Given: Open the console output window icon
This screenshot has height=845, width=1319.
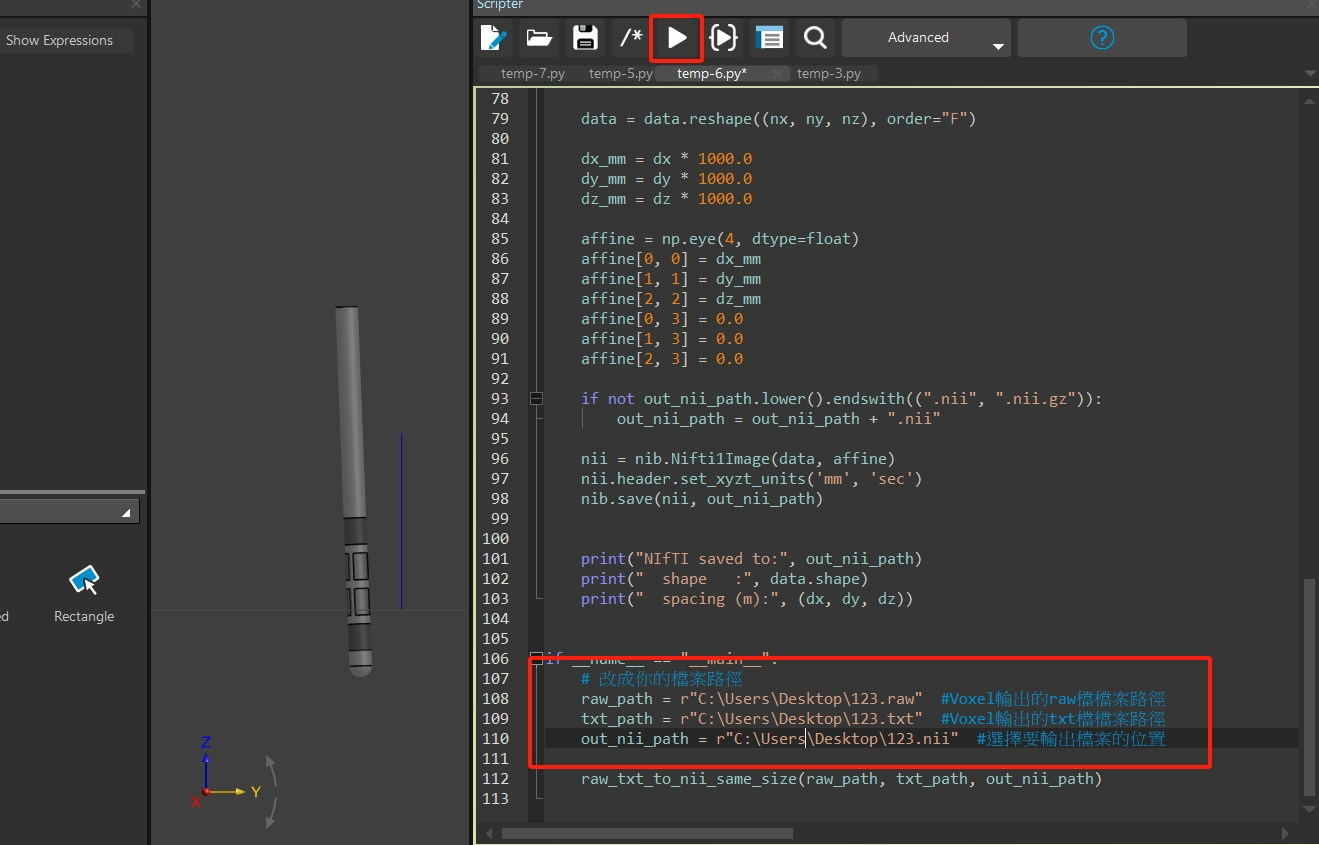Looking at the screenshot, I should tap(769, 38).
